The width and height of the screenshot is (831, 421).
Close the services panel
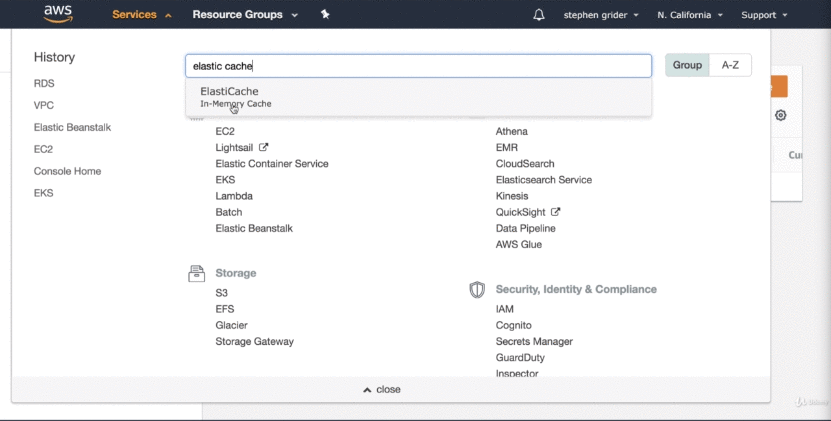pyautogui.click(x=382, y=389)
